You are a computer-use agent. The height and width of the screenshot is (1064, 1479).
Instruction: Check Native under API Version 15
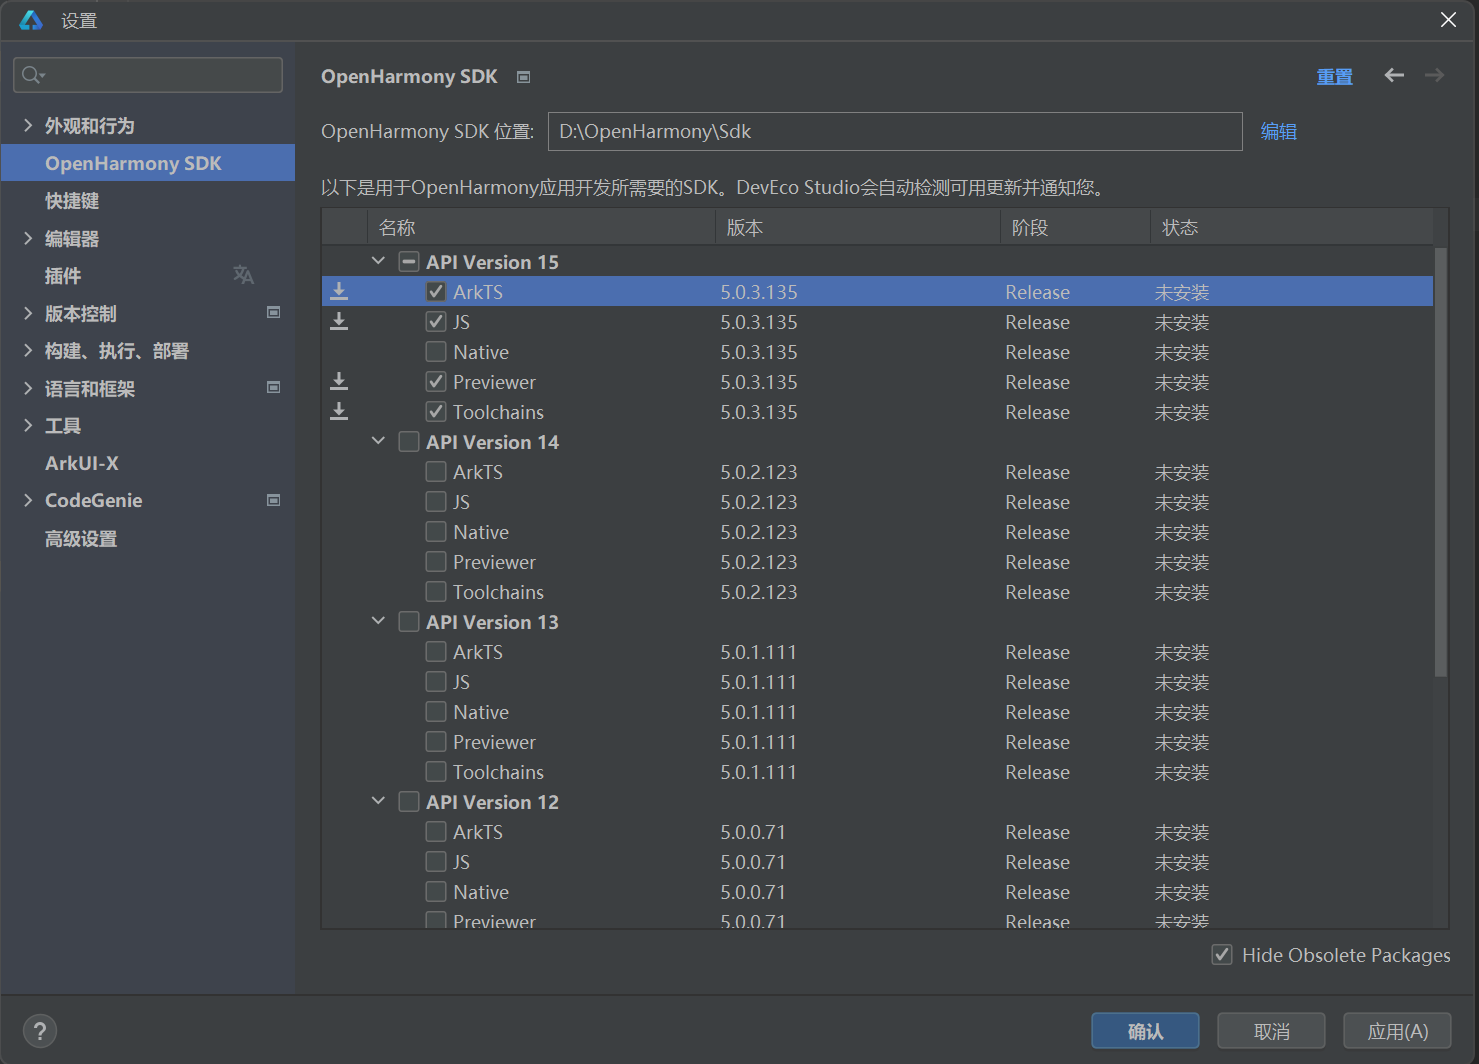[436, 352]
